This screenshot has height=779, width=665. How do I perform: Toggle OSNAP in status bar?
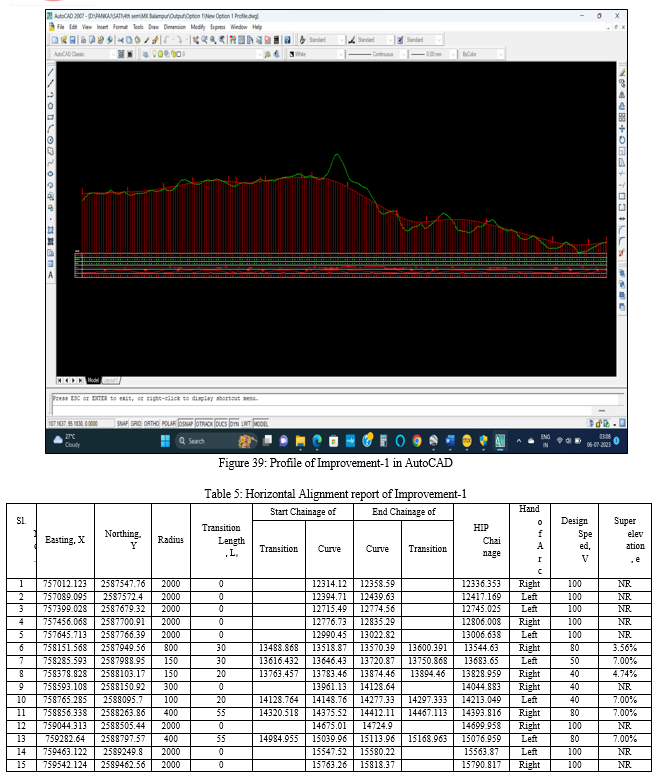click(186, 424)
